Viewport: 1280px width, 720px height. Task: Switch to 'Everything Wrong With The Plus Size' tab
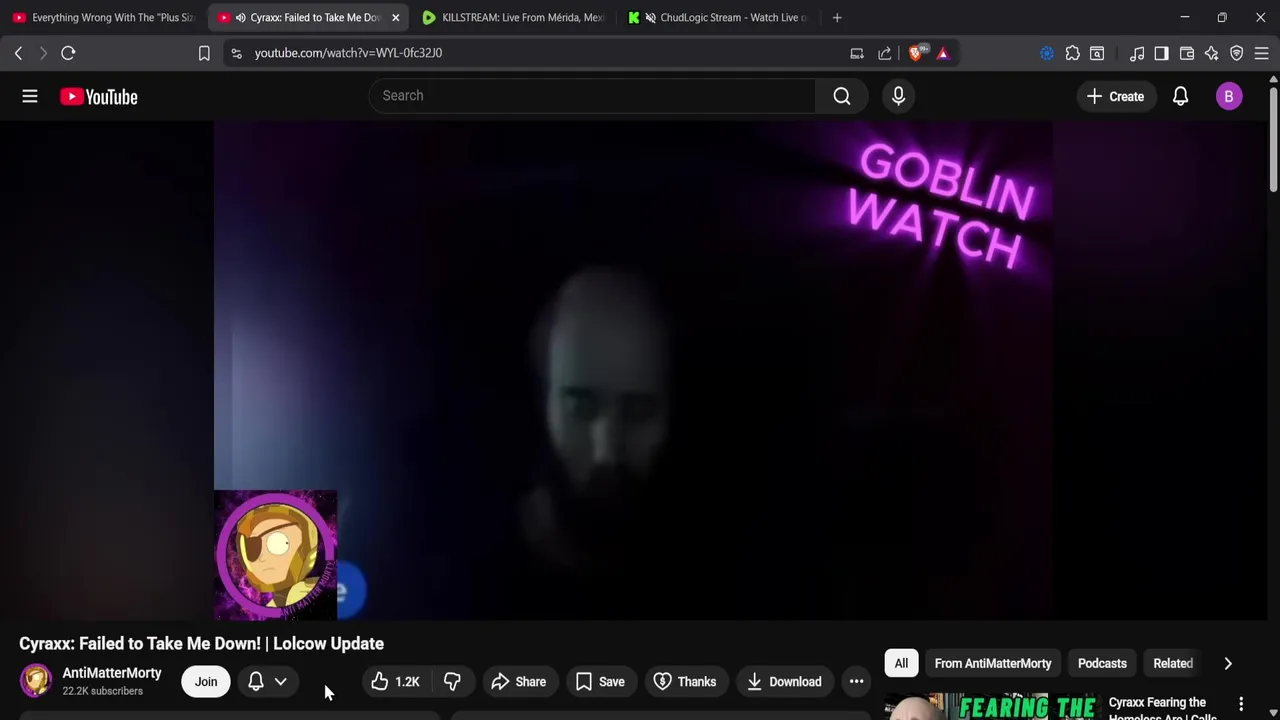[x=103, y=17]
